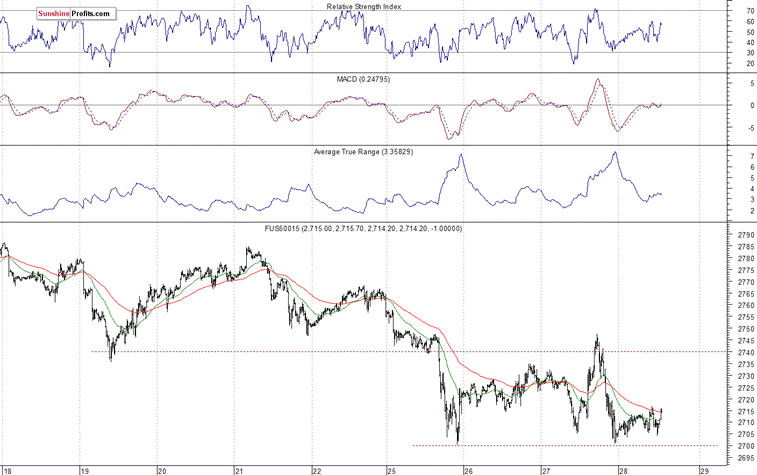Select date label 19 on time axis
The height and width of the screenshot is (475, 757).
[x=84, y=470]
